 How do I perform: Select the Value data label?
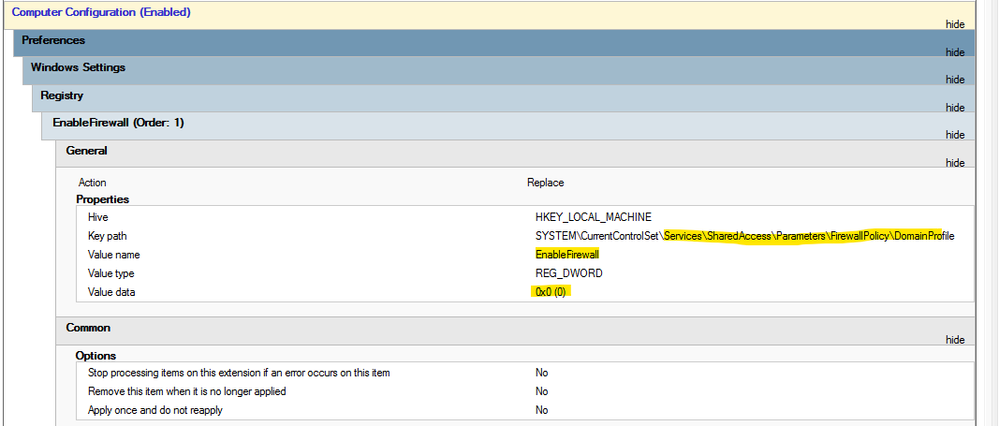(x=111, y=292)
